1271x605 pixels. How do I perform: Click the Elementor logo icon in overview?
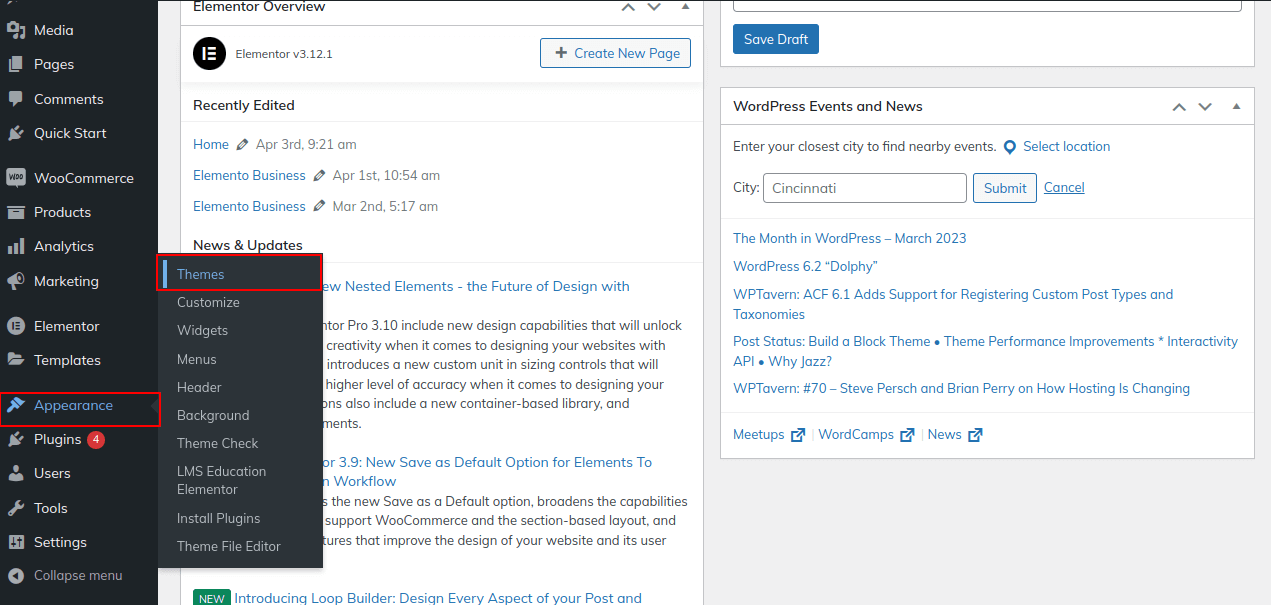click(209, 53)
